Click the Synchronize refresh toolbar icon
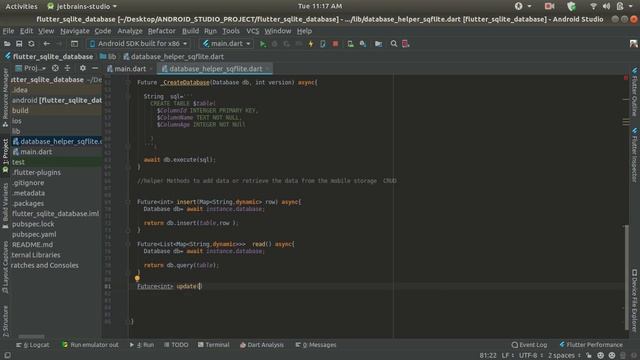Screen dimensions: 640x360 click(31, 44)
